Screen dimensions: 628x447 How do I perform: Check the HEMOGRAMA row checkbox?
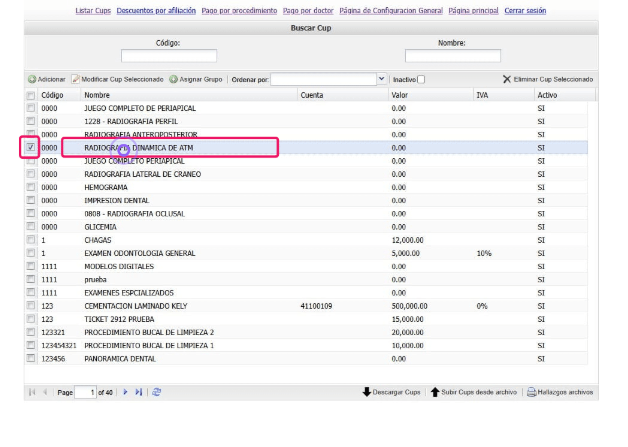pyautogui.click(x=31, y=187)
